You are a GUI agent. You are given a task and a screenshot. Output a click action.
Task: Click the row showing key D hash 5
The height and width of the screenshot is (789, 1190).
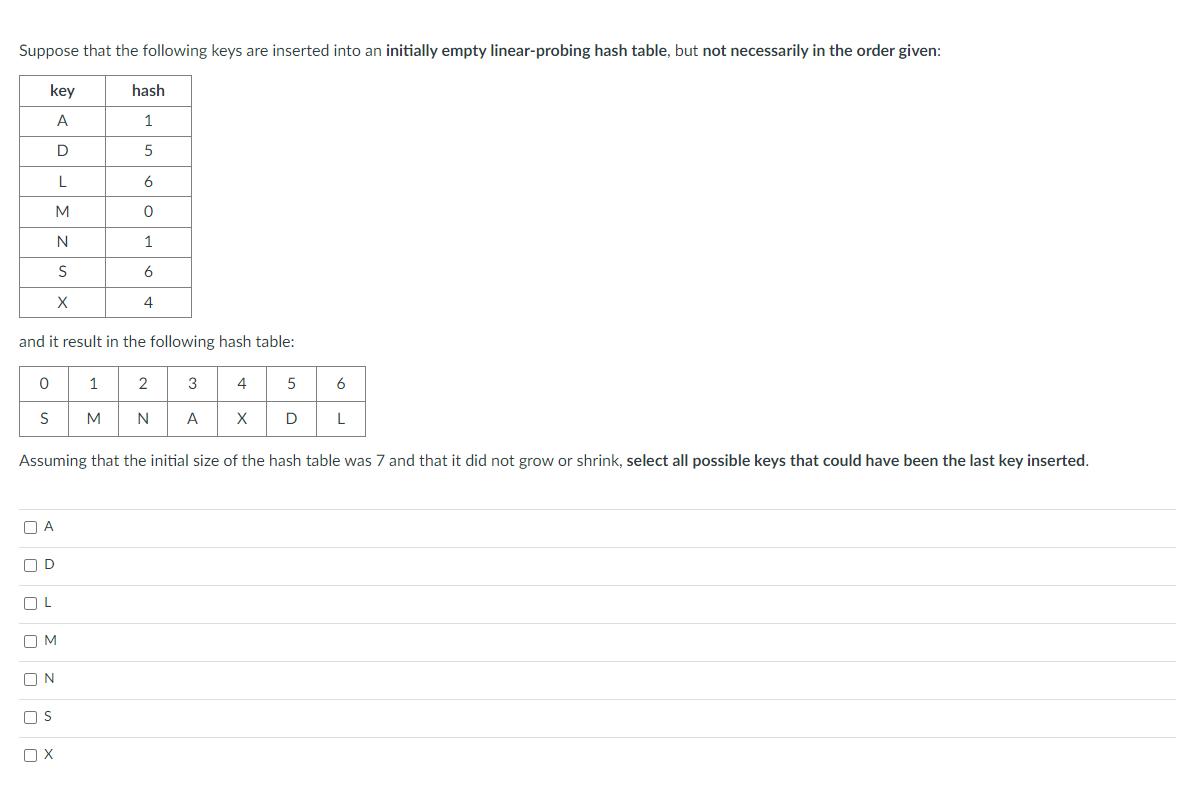(105, 151)
